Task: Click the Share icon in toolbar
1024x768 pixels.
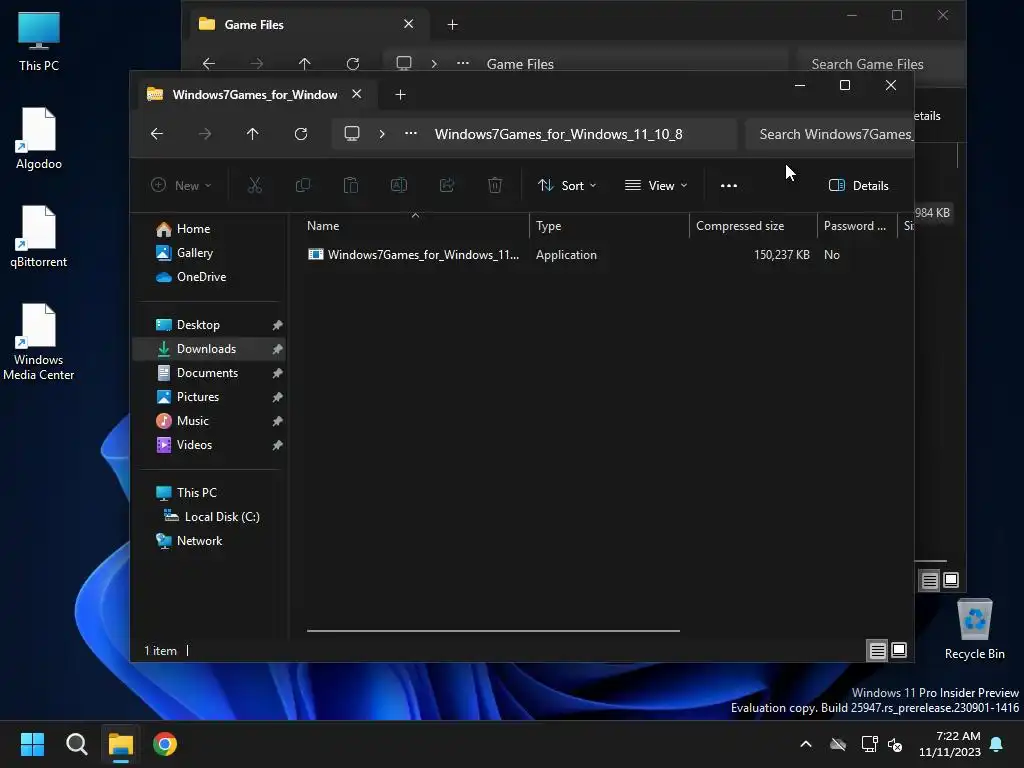Action: (x=447, y=185)
